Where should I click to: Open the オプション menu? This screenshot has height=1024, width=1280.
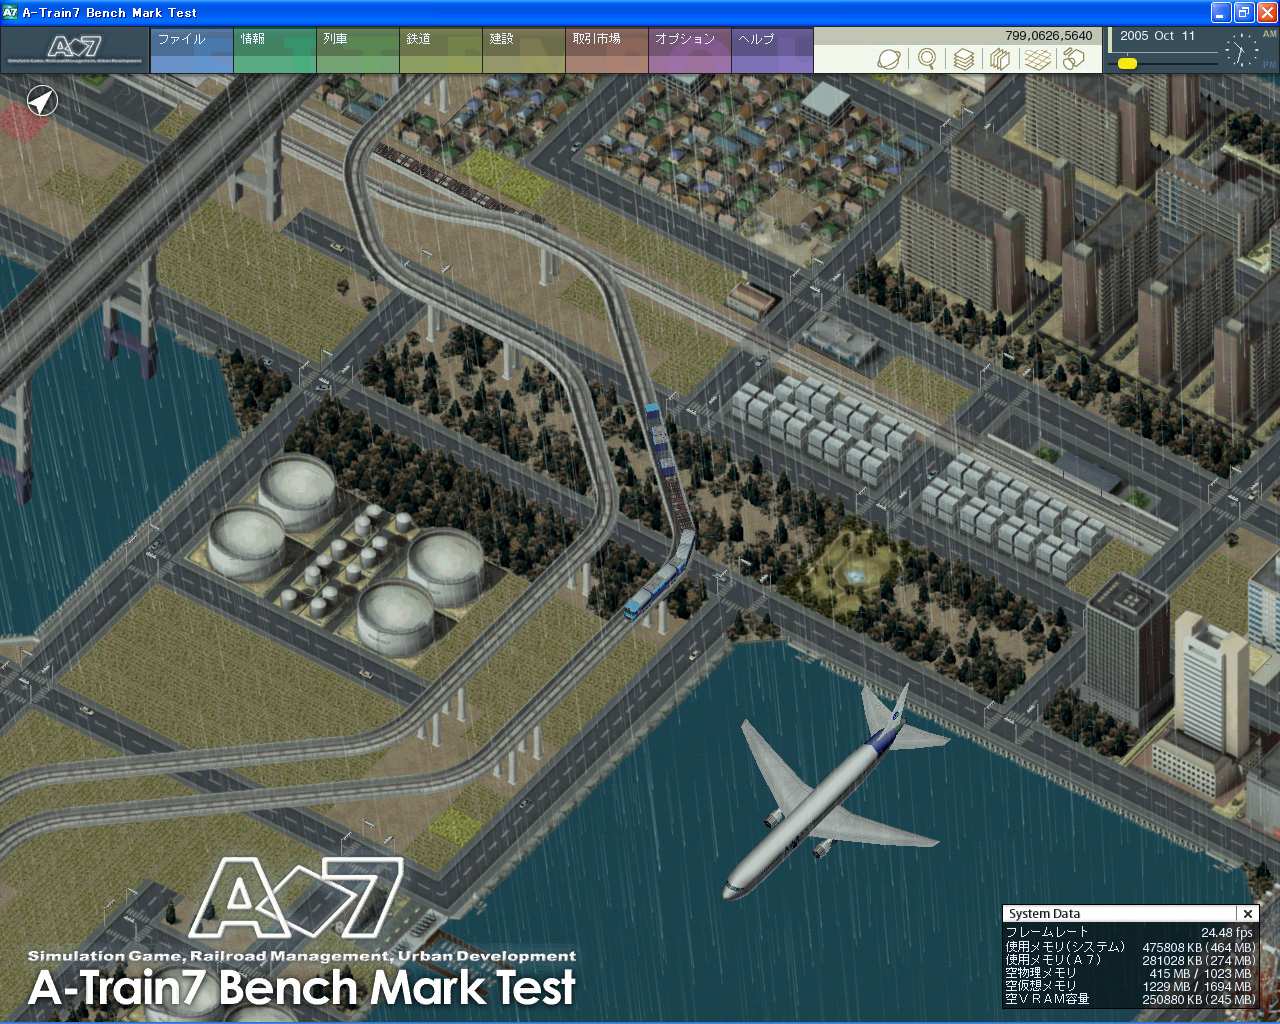tap(690, 50)
